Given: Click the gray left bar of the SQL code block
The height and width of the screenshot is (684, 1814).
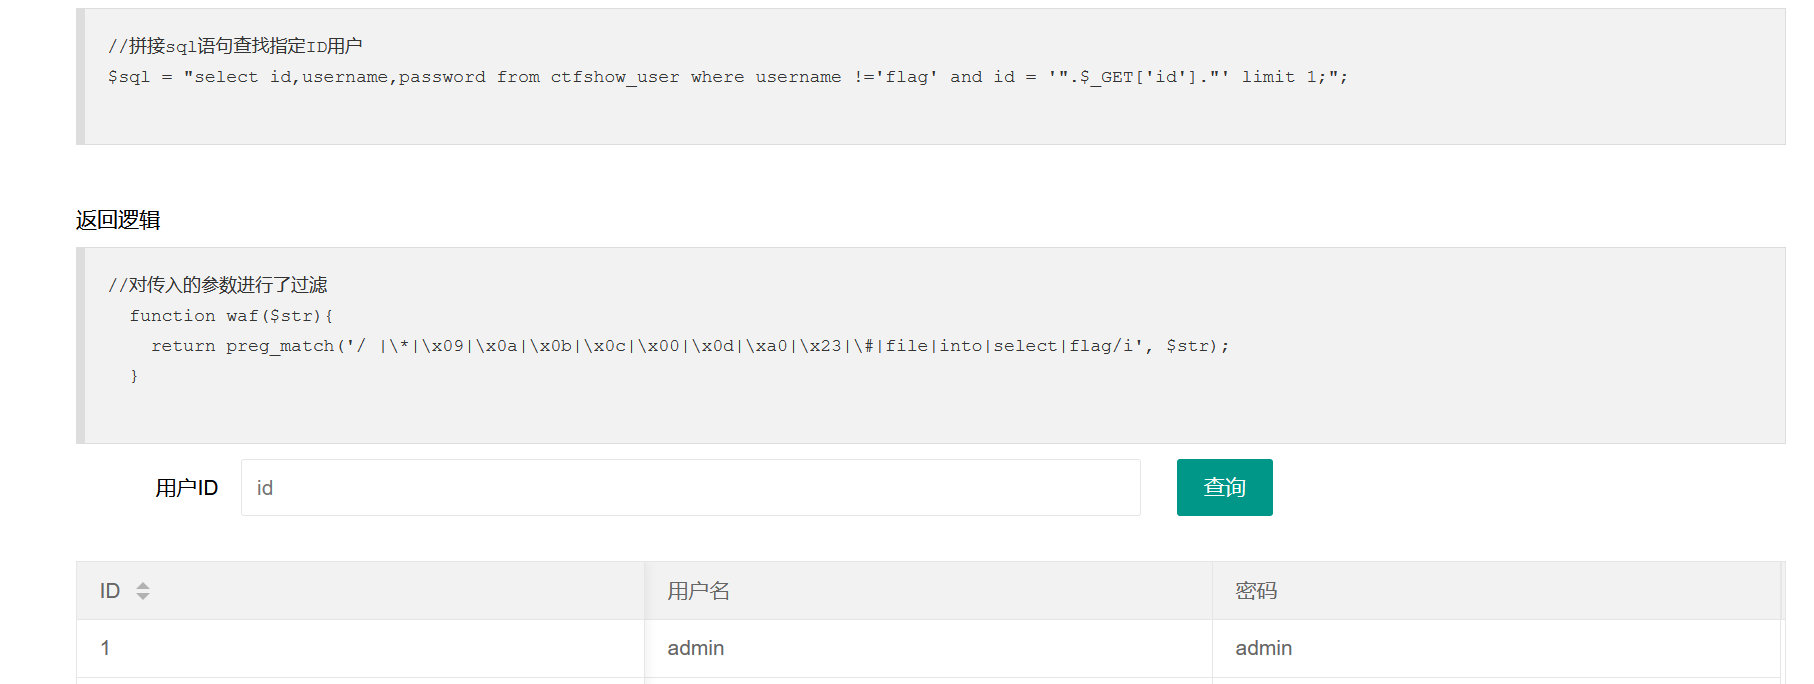Looking at the screenshot, I should pos(81,77).
